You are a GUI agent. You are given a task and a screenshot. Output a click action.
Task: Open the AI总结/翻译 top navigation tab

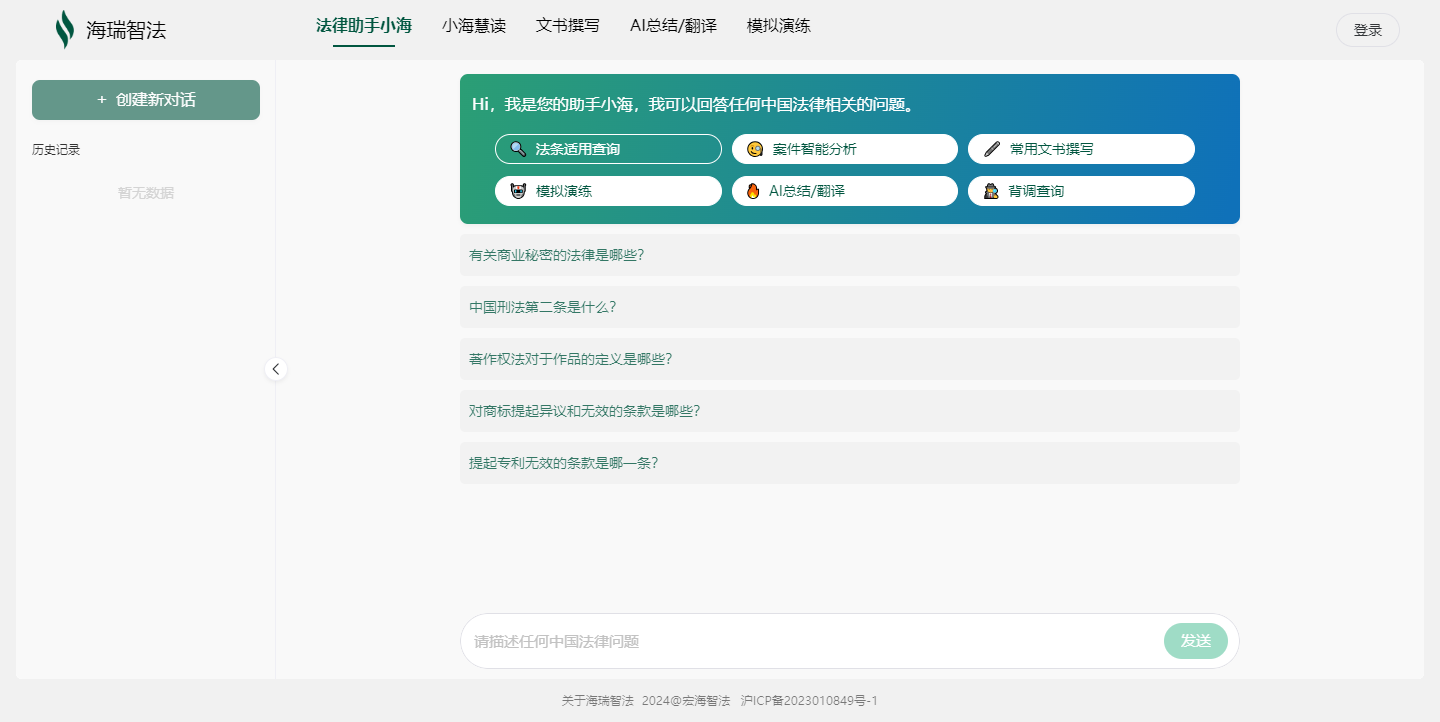pos(673,26)
